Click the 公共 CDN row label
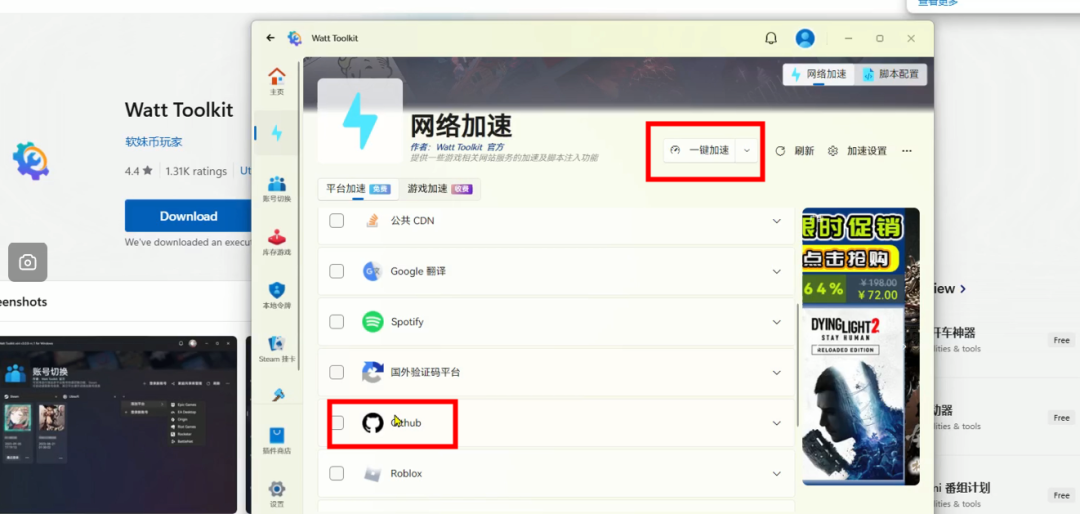 pyautogui.click(x=413, y=220)
